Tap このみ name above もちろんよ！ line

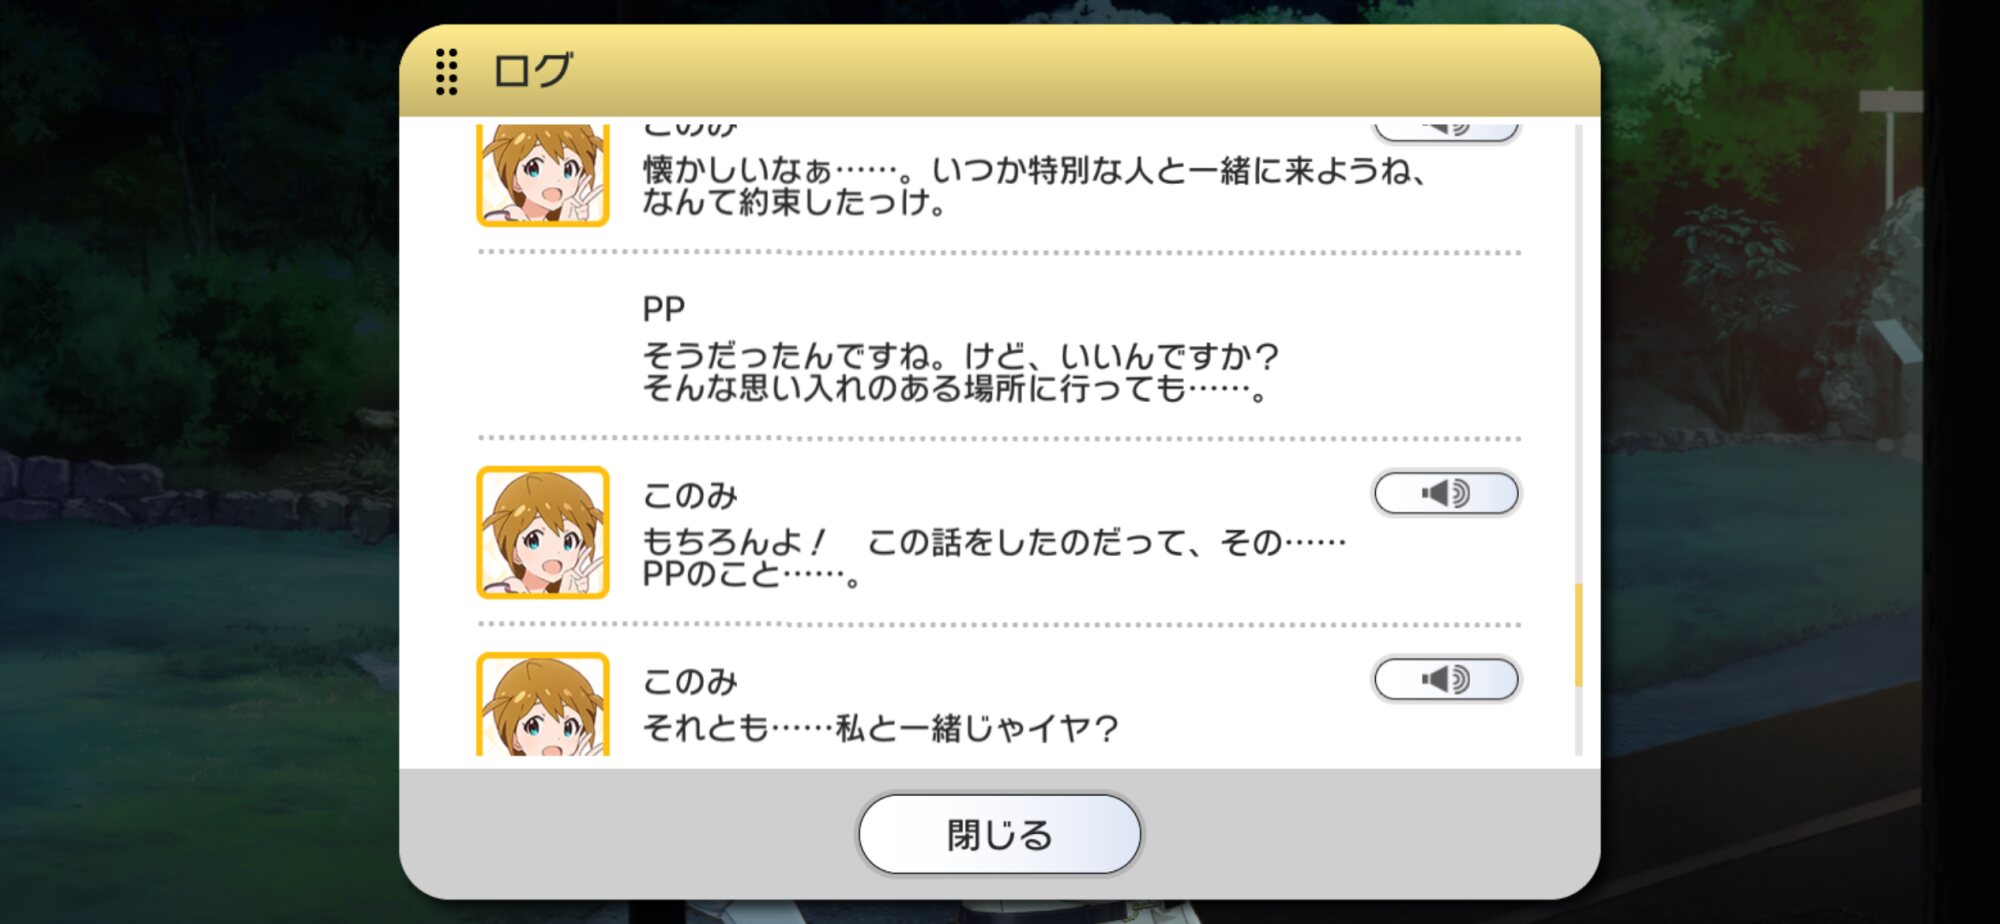pos(690,495)
